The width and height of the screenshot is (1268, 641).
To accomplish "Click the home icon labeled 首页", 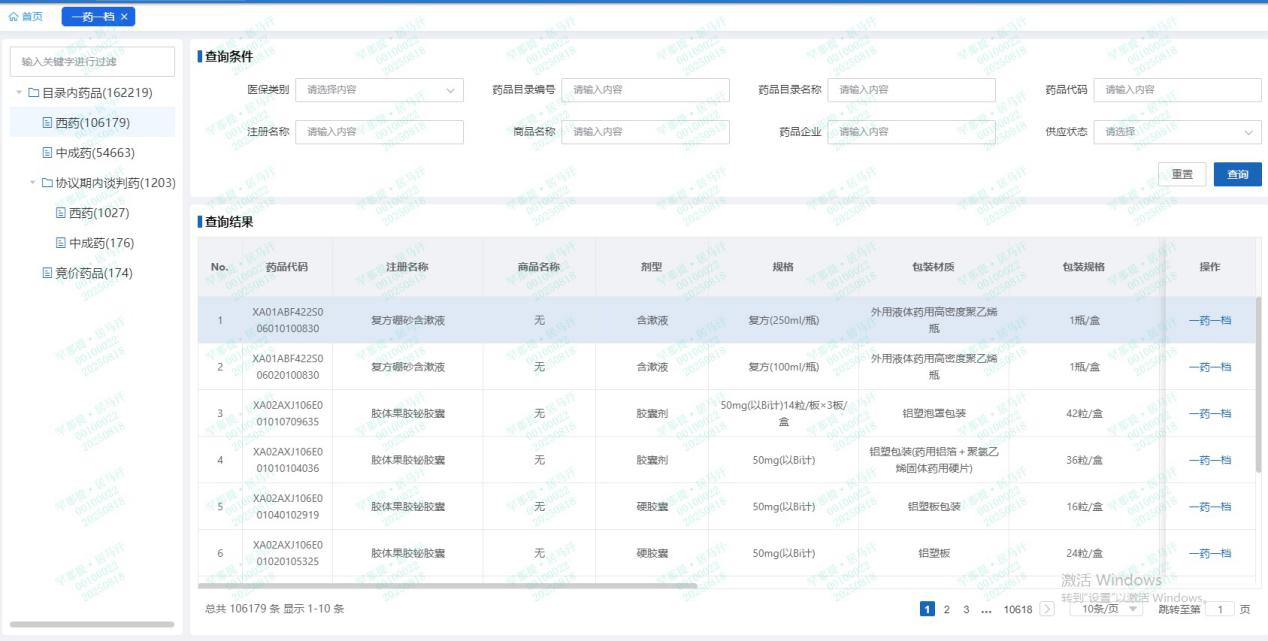I will click(25, 17).
